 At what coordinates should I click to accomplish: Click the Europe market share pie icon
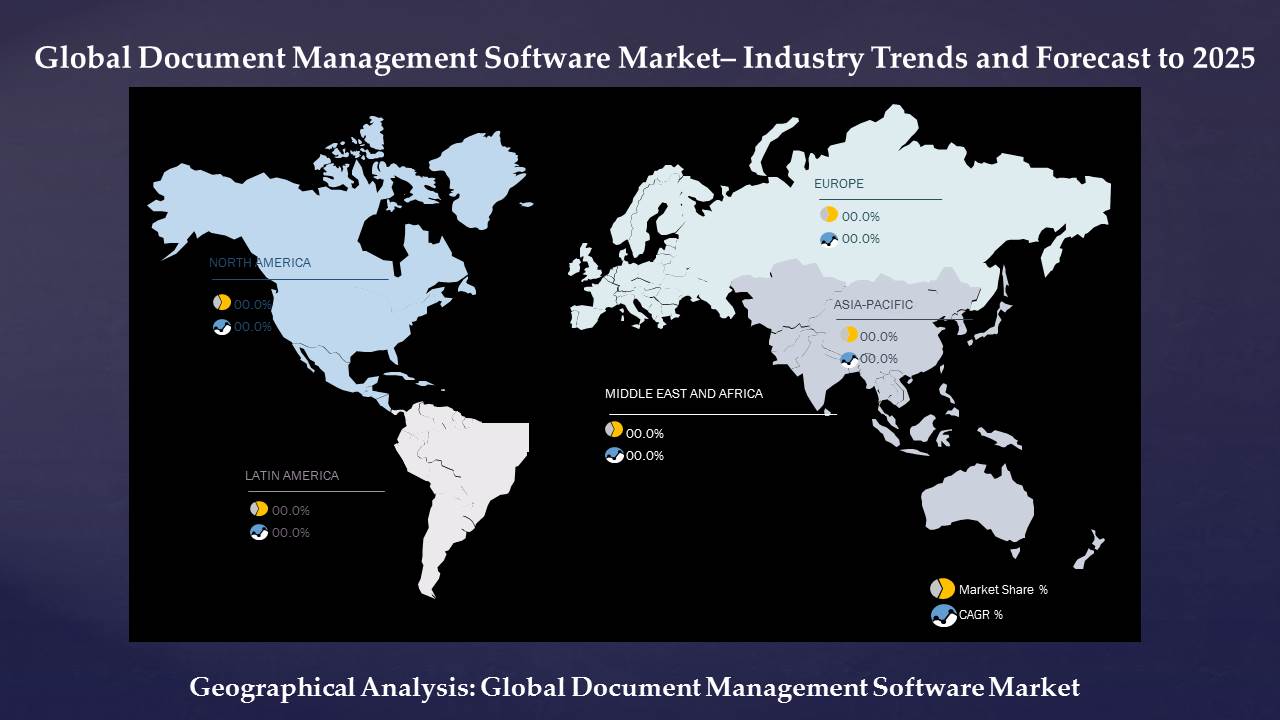(829, 215)
